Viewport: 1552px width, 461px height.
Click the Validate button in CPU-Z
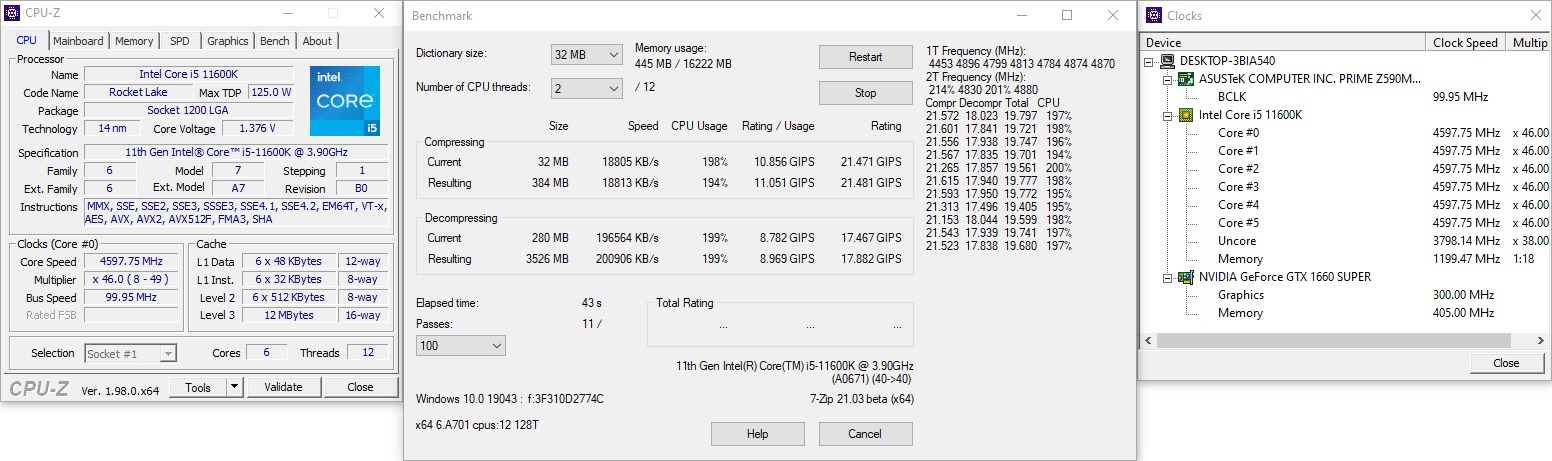point(283,387)
